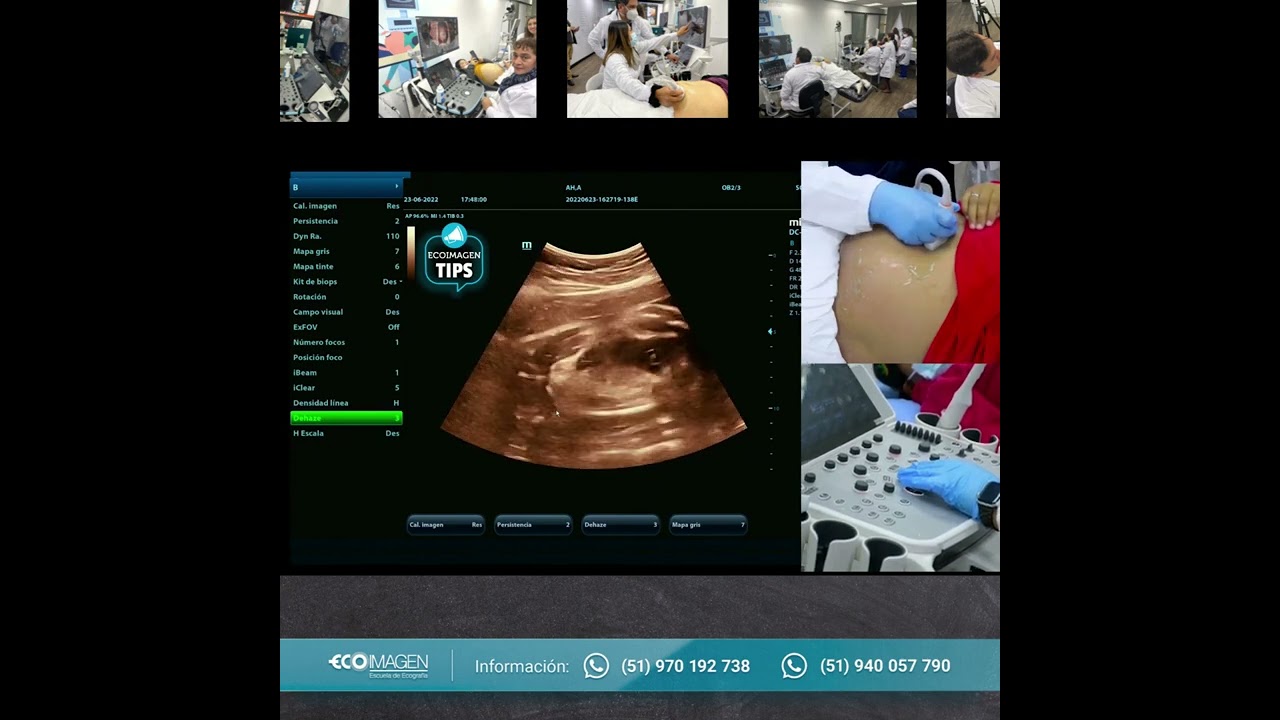Click the WhatsApp icon beside (51) 940 057 790

tap(794, 666)
